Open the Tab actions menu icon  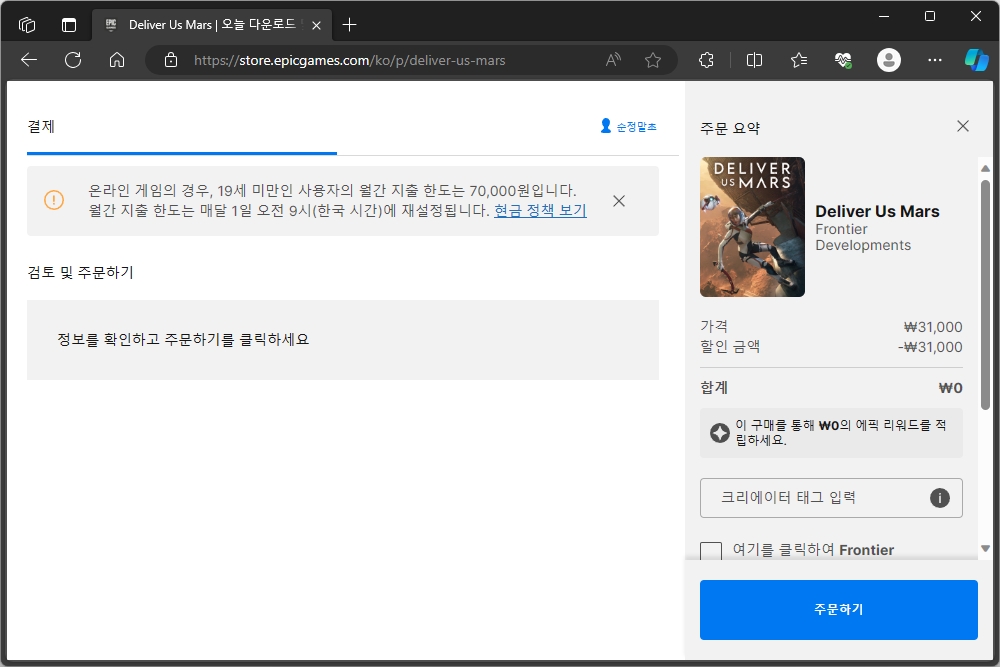[x=69, y=25]
